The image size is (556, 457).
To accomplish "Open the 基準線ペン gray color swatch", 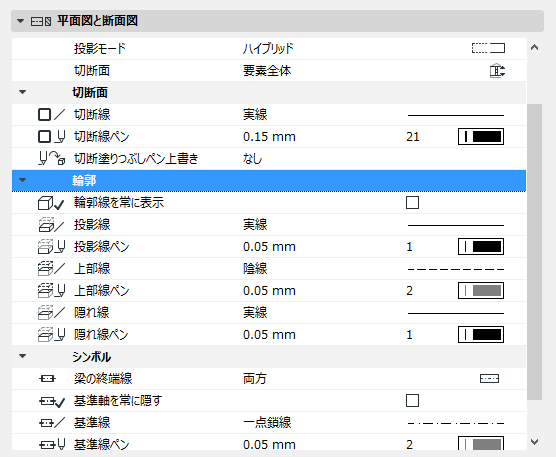I will (x=481, y=443).
